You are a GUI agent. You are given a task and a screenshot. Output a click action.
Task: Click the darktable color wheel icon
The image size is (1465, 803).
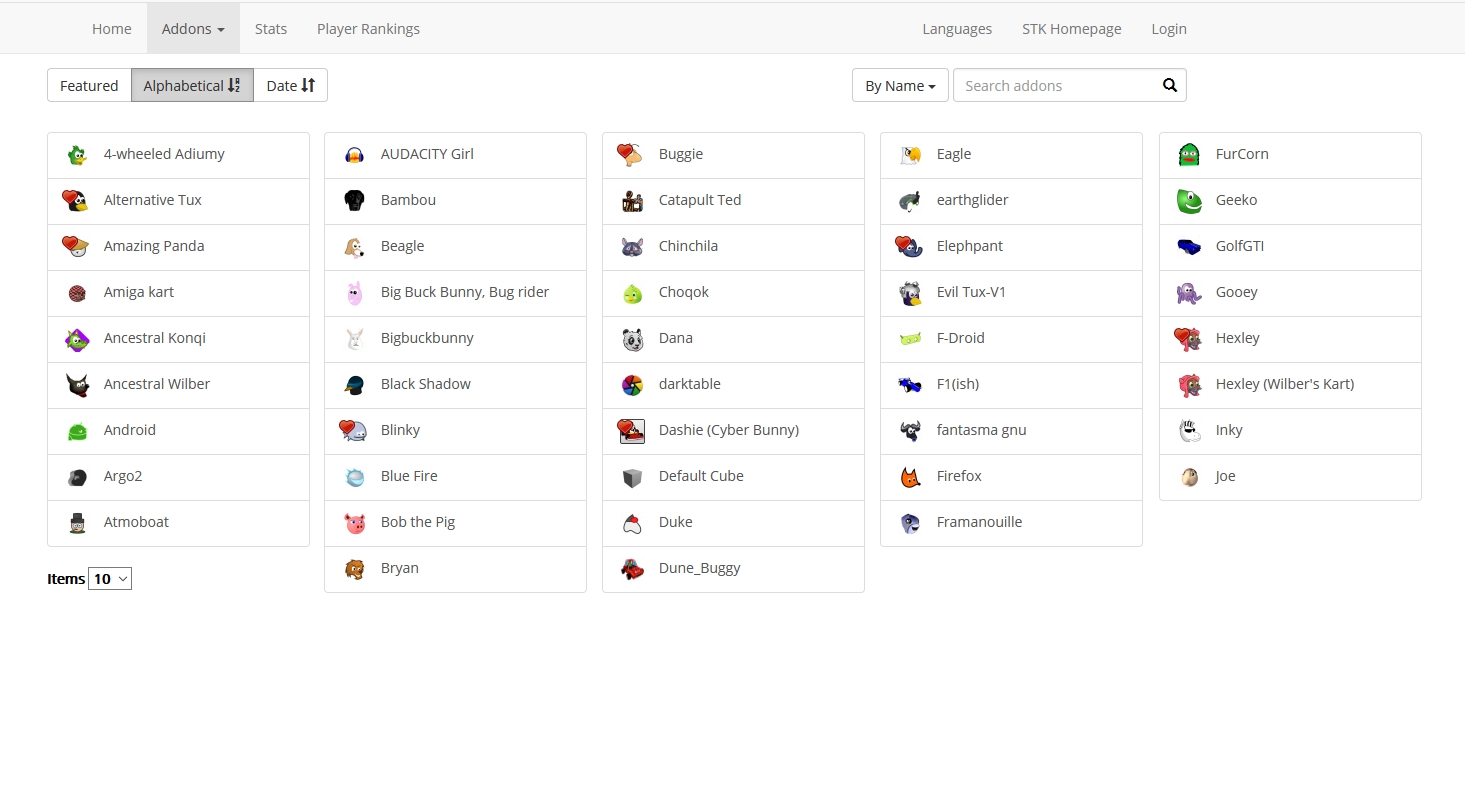[632, 385]
